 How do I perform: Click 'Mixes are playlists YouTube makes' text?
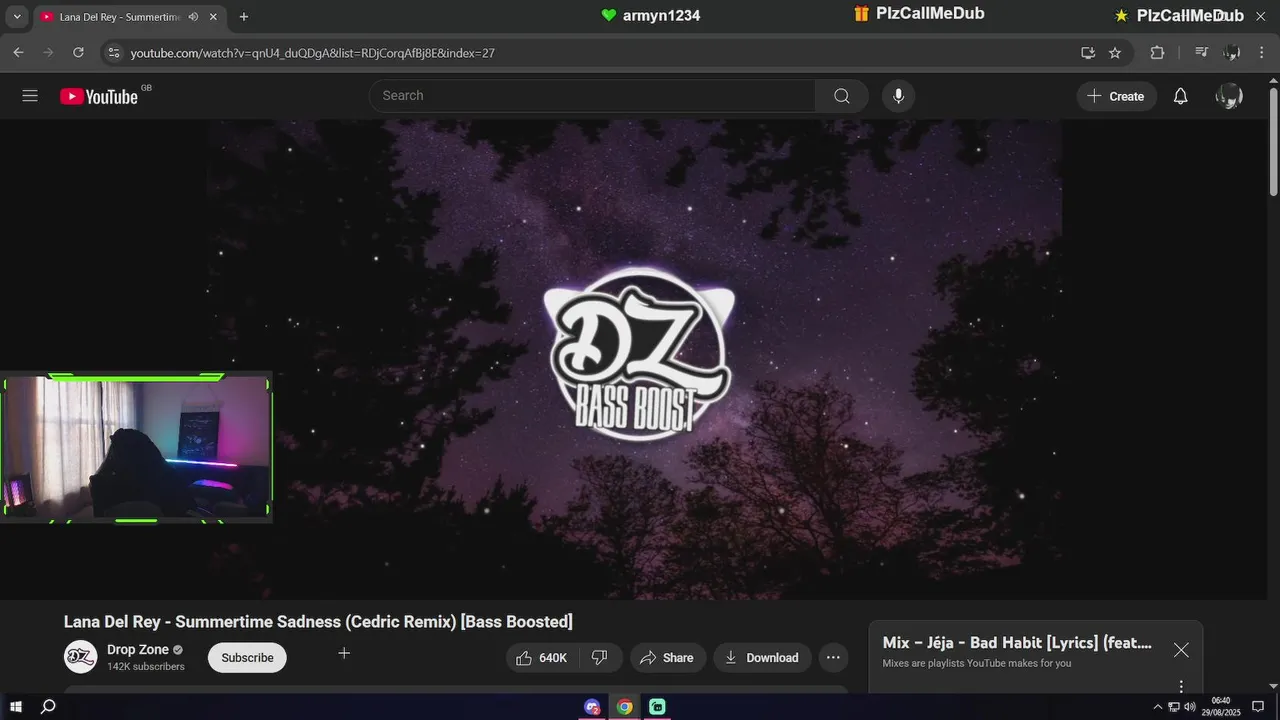(977, 663)
